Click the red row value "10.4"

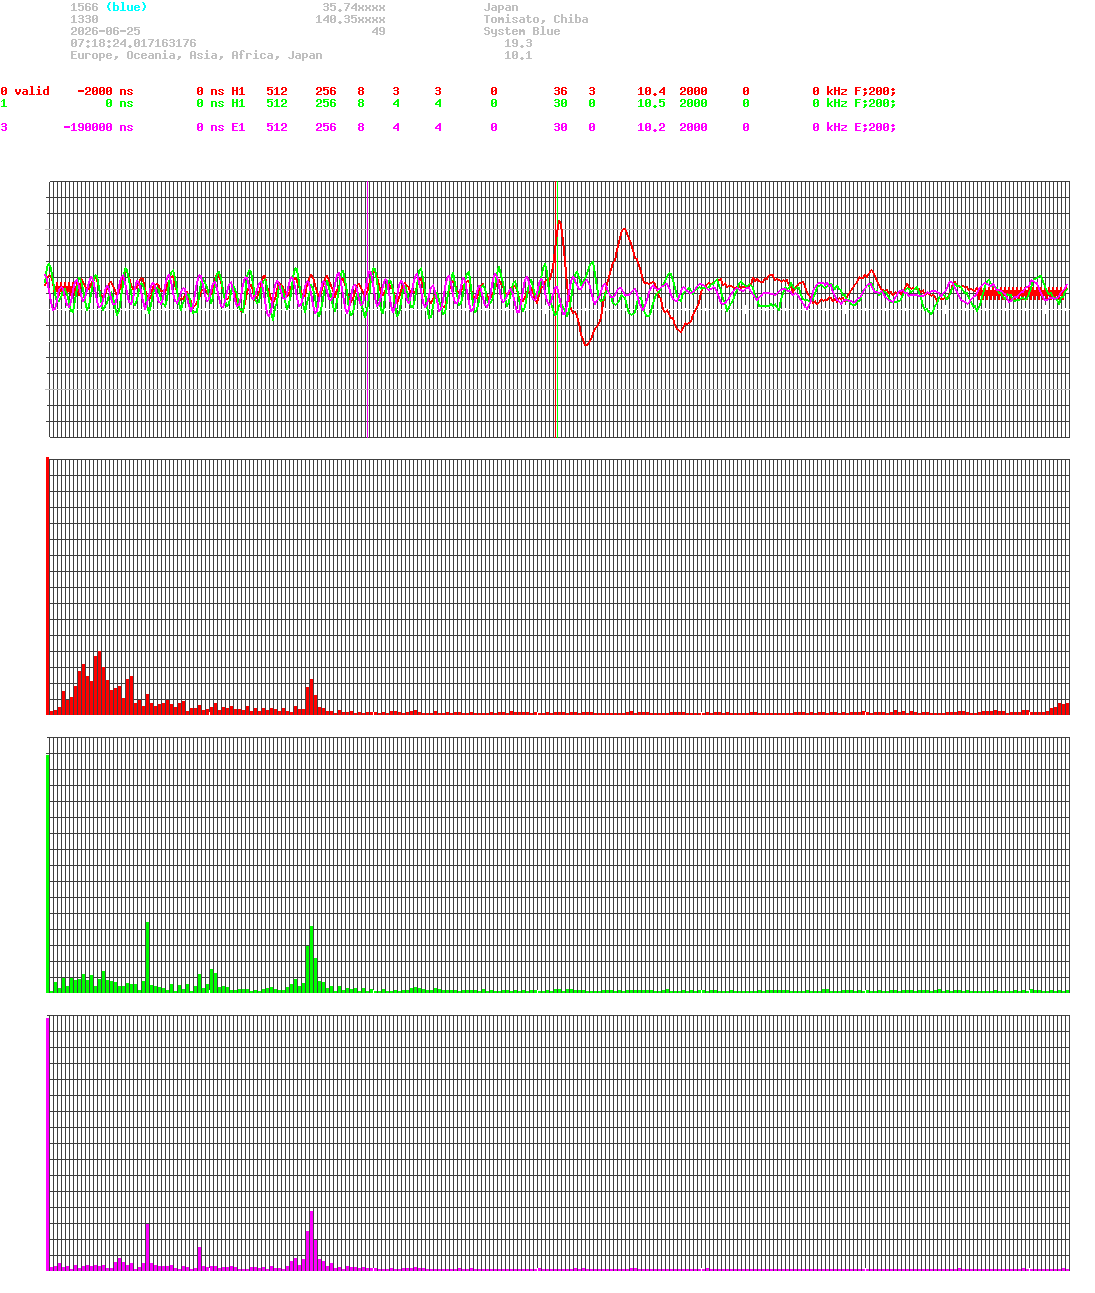tap(651, 91)
